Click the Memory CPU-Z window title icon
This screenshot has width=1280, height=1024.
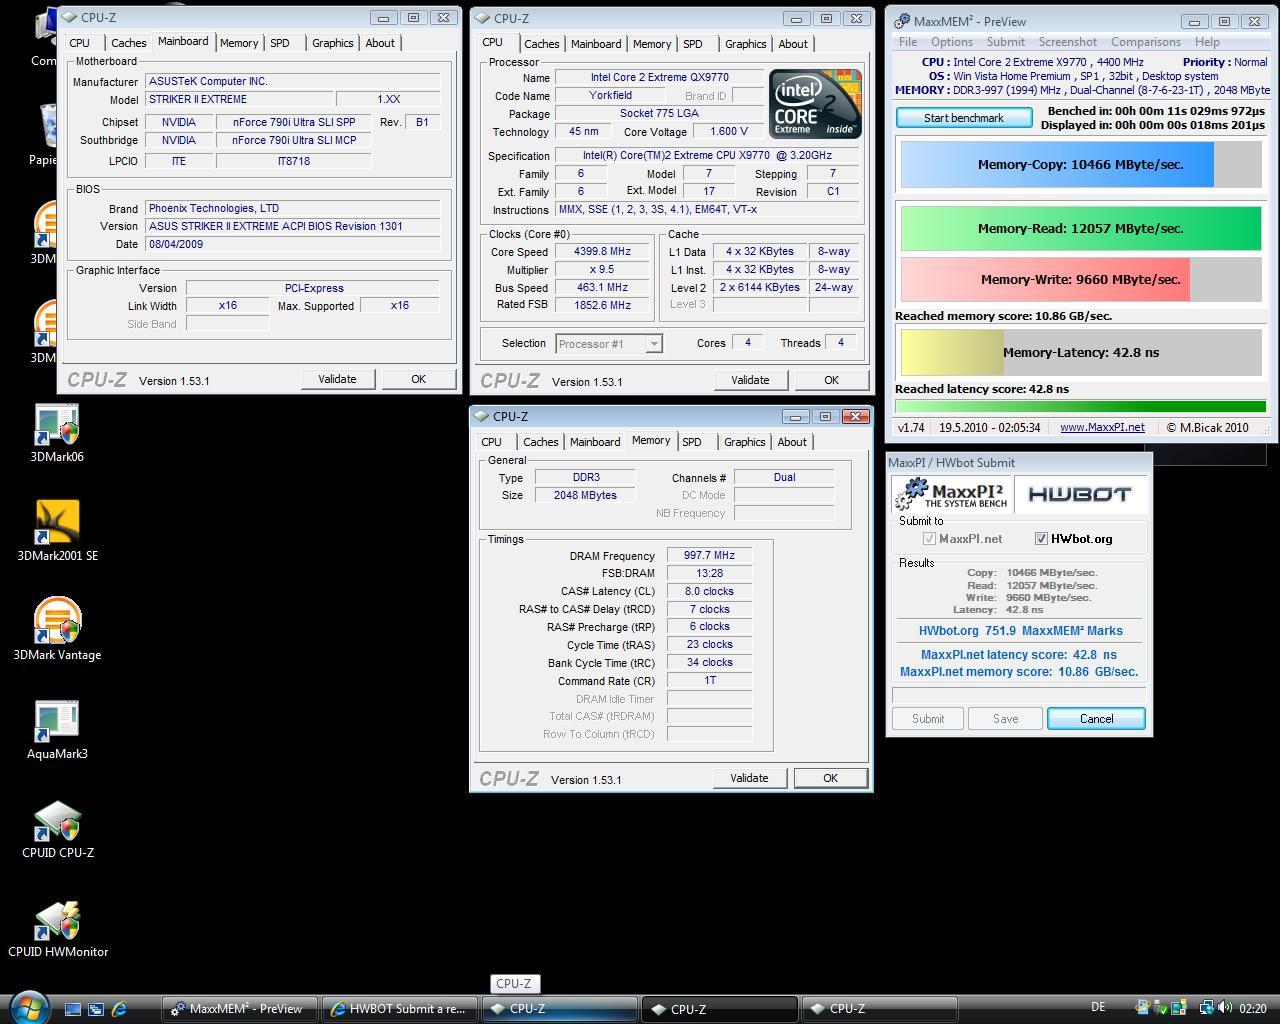[481, 416]
